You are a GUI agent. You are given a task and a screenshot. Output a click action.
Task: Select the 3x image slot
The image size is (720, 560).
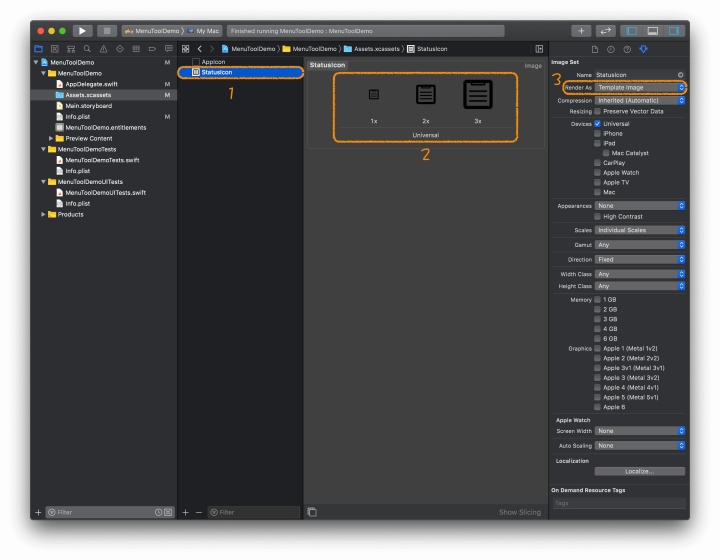coord(478,95)
